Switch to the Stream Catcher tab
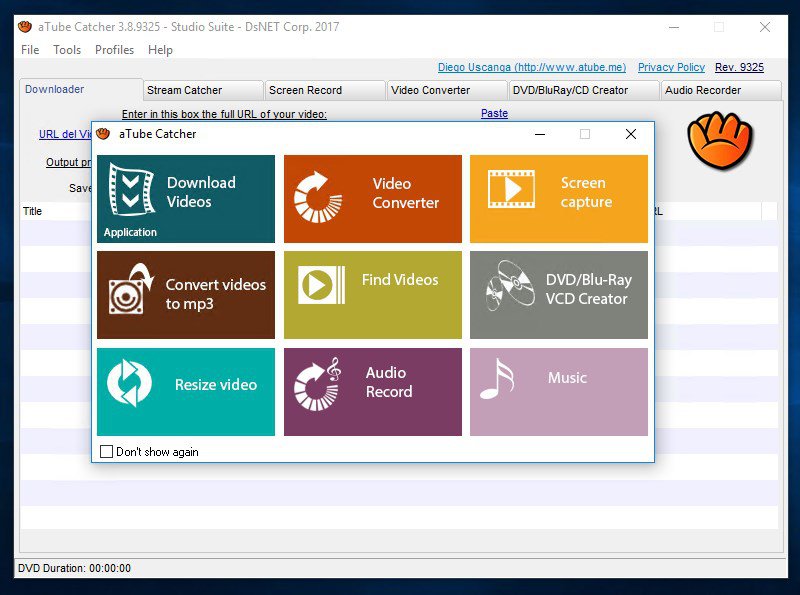This screenshot has width=800, height=595. (x=185, y=90)
